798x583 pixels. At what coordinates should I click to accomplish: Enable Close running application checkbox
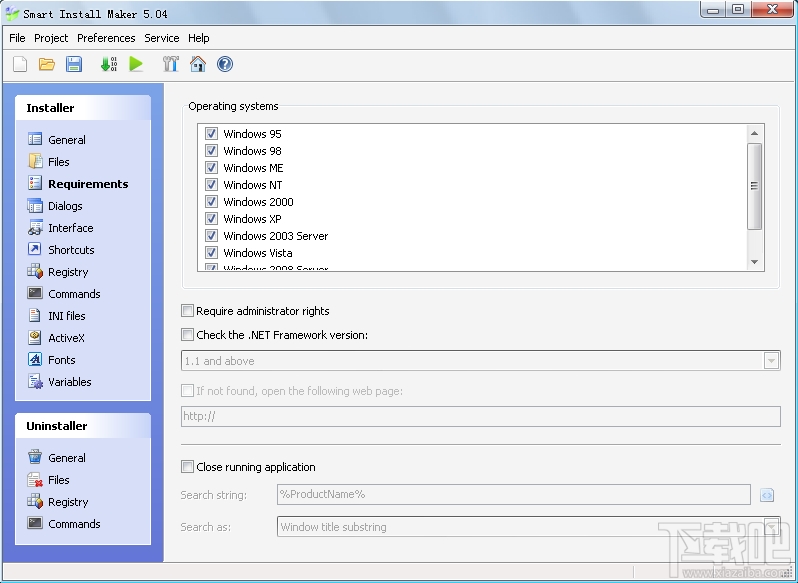(187, 467)
